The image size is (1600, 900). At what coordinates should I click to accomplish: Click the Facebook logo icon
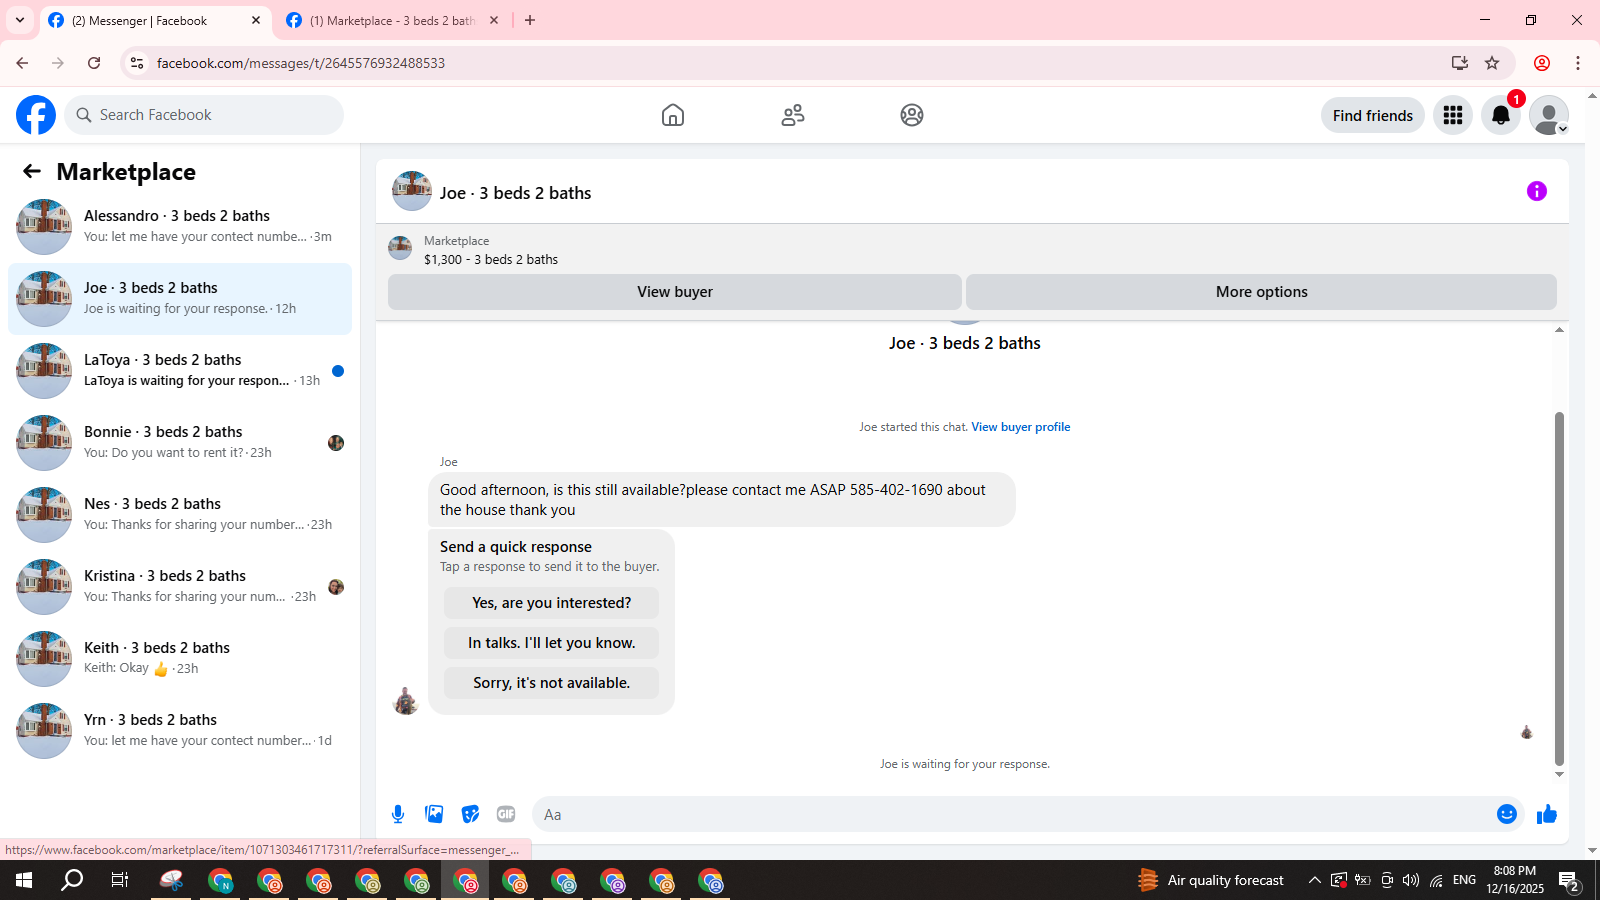coord(36,115)
